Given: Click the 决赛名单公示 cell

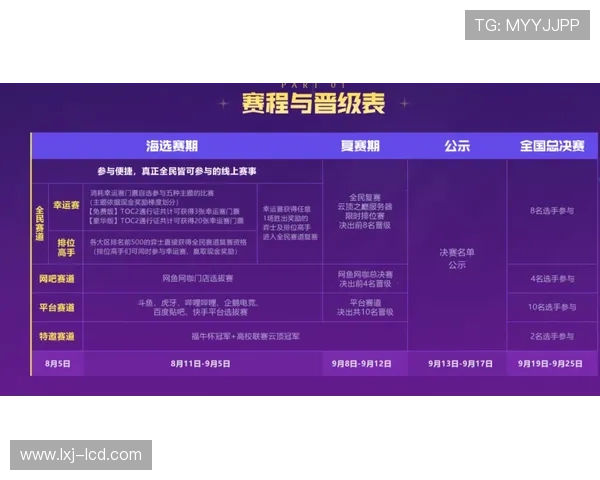Looking at the screenshot, I should pyautogui.click(x=457, y=258).
